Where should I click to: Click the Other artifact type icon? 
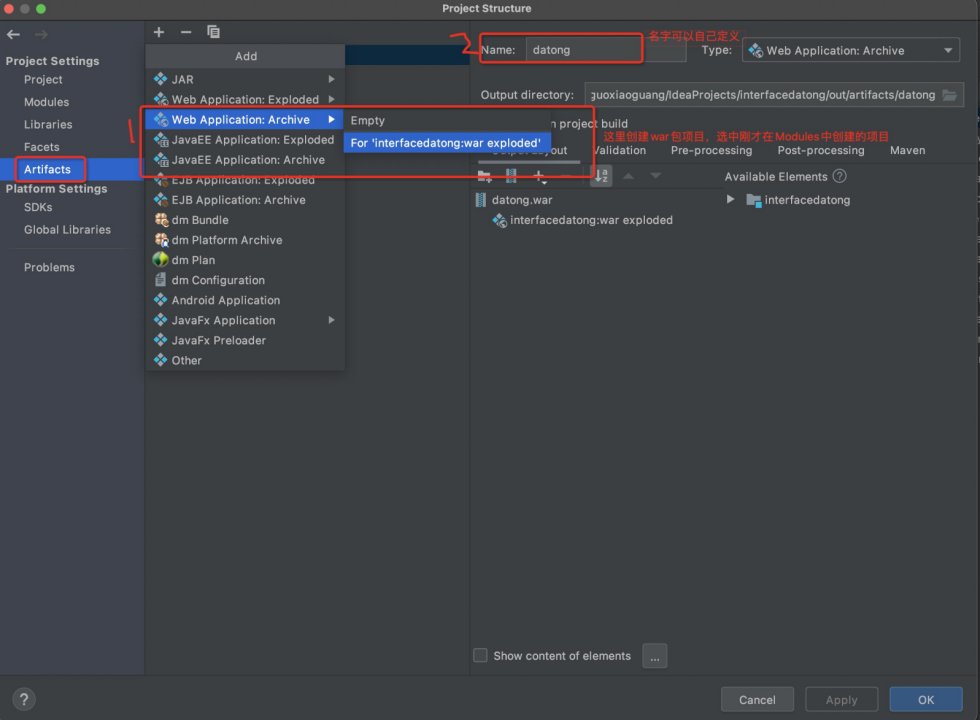coord(161,359)
